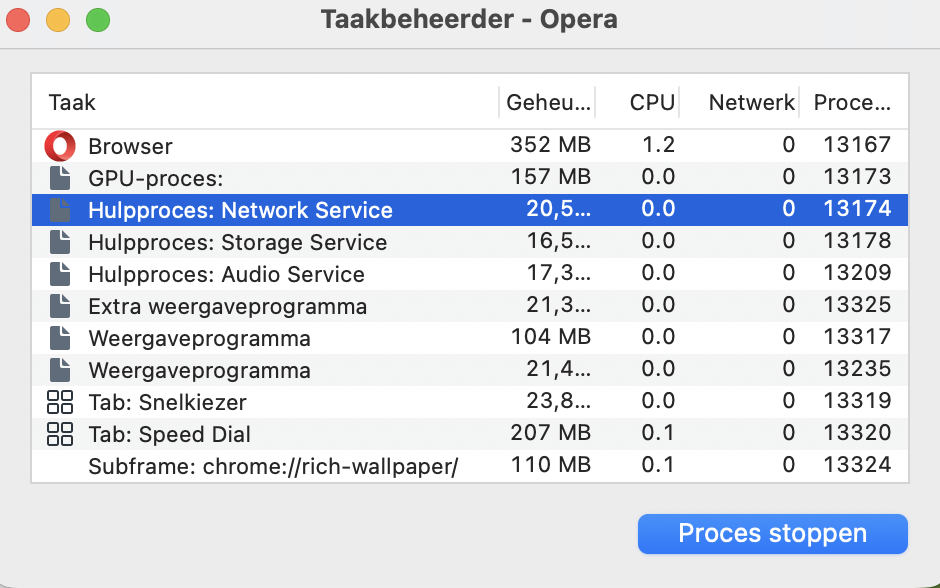This screenshot has width=940, height=588.
Task: Select the second Weergaveprogramma row
Action: click(300, 369)
